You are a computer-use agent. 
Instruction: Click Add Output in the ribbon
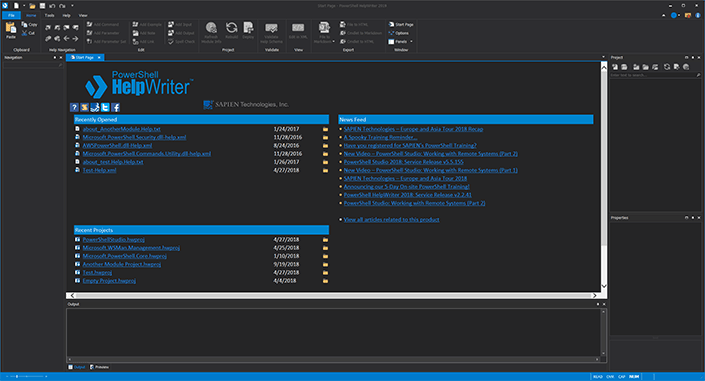pos(181,33)
